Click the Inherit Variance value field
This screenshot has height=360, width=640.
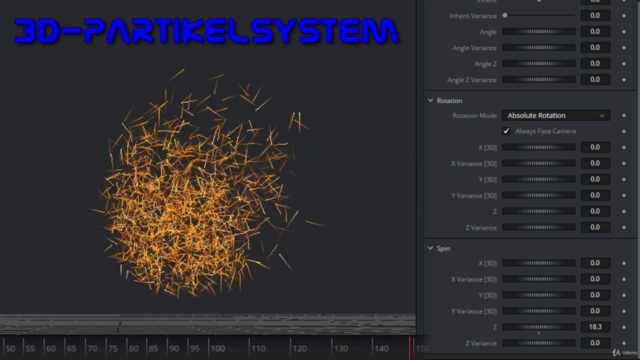click(595, 16)
